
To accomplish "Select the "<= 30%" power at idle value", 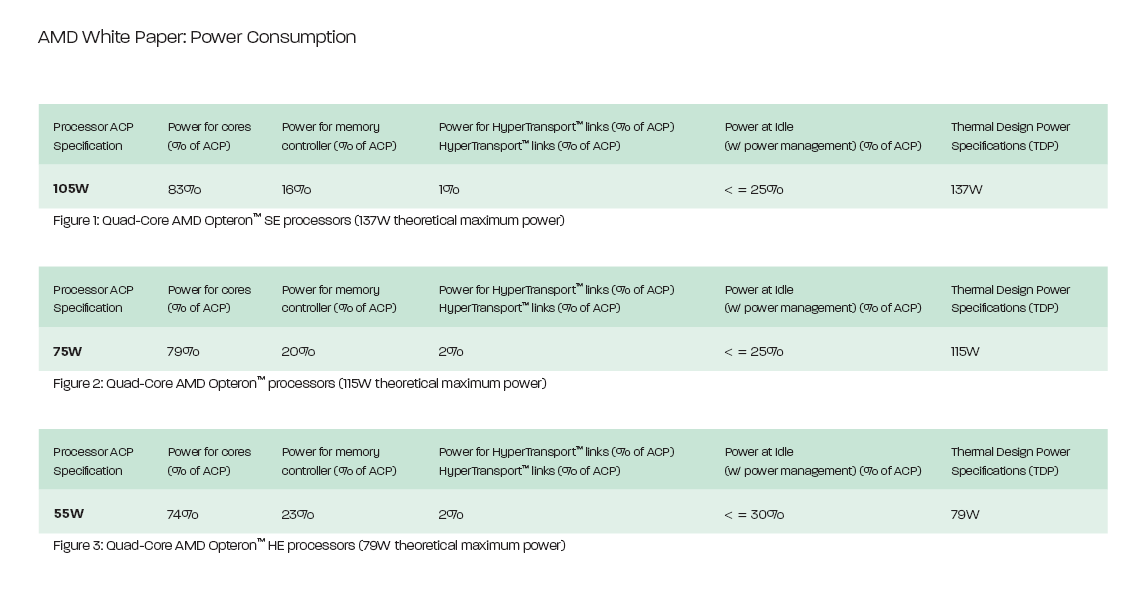I will coord(754,514).
